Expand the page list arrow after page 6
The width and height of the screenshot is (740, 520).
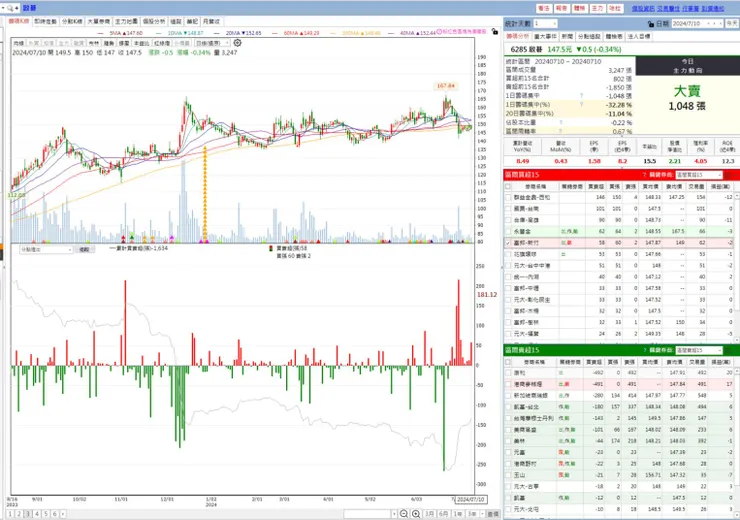click(63, 514)
